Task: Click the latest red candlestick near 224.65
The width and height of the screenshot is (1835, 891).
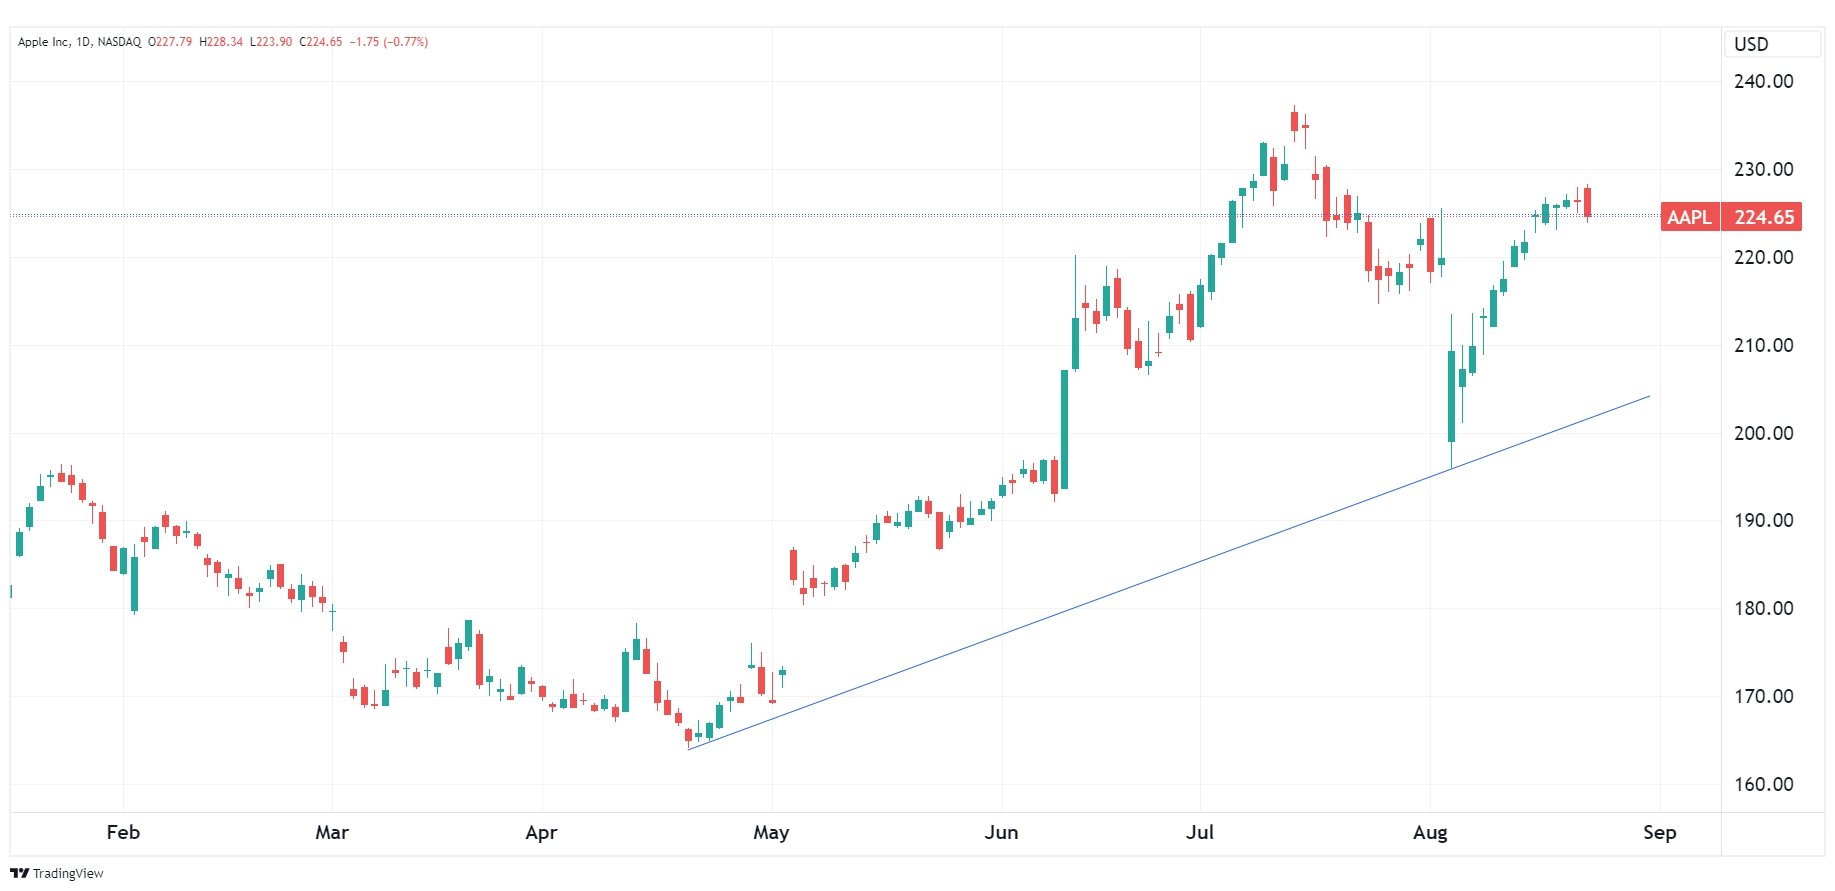Action: (1587, 203)
